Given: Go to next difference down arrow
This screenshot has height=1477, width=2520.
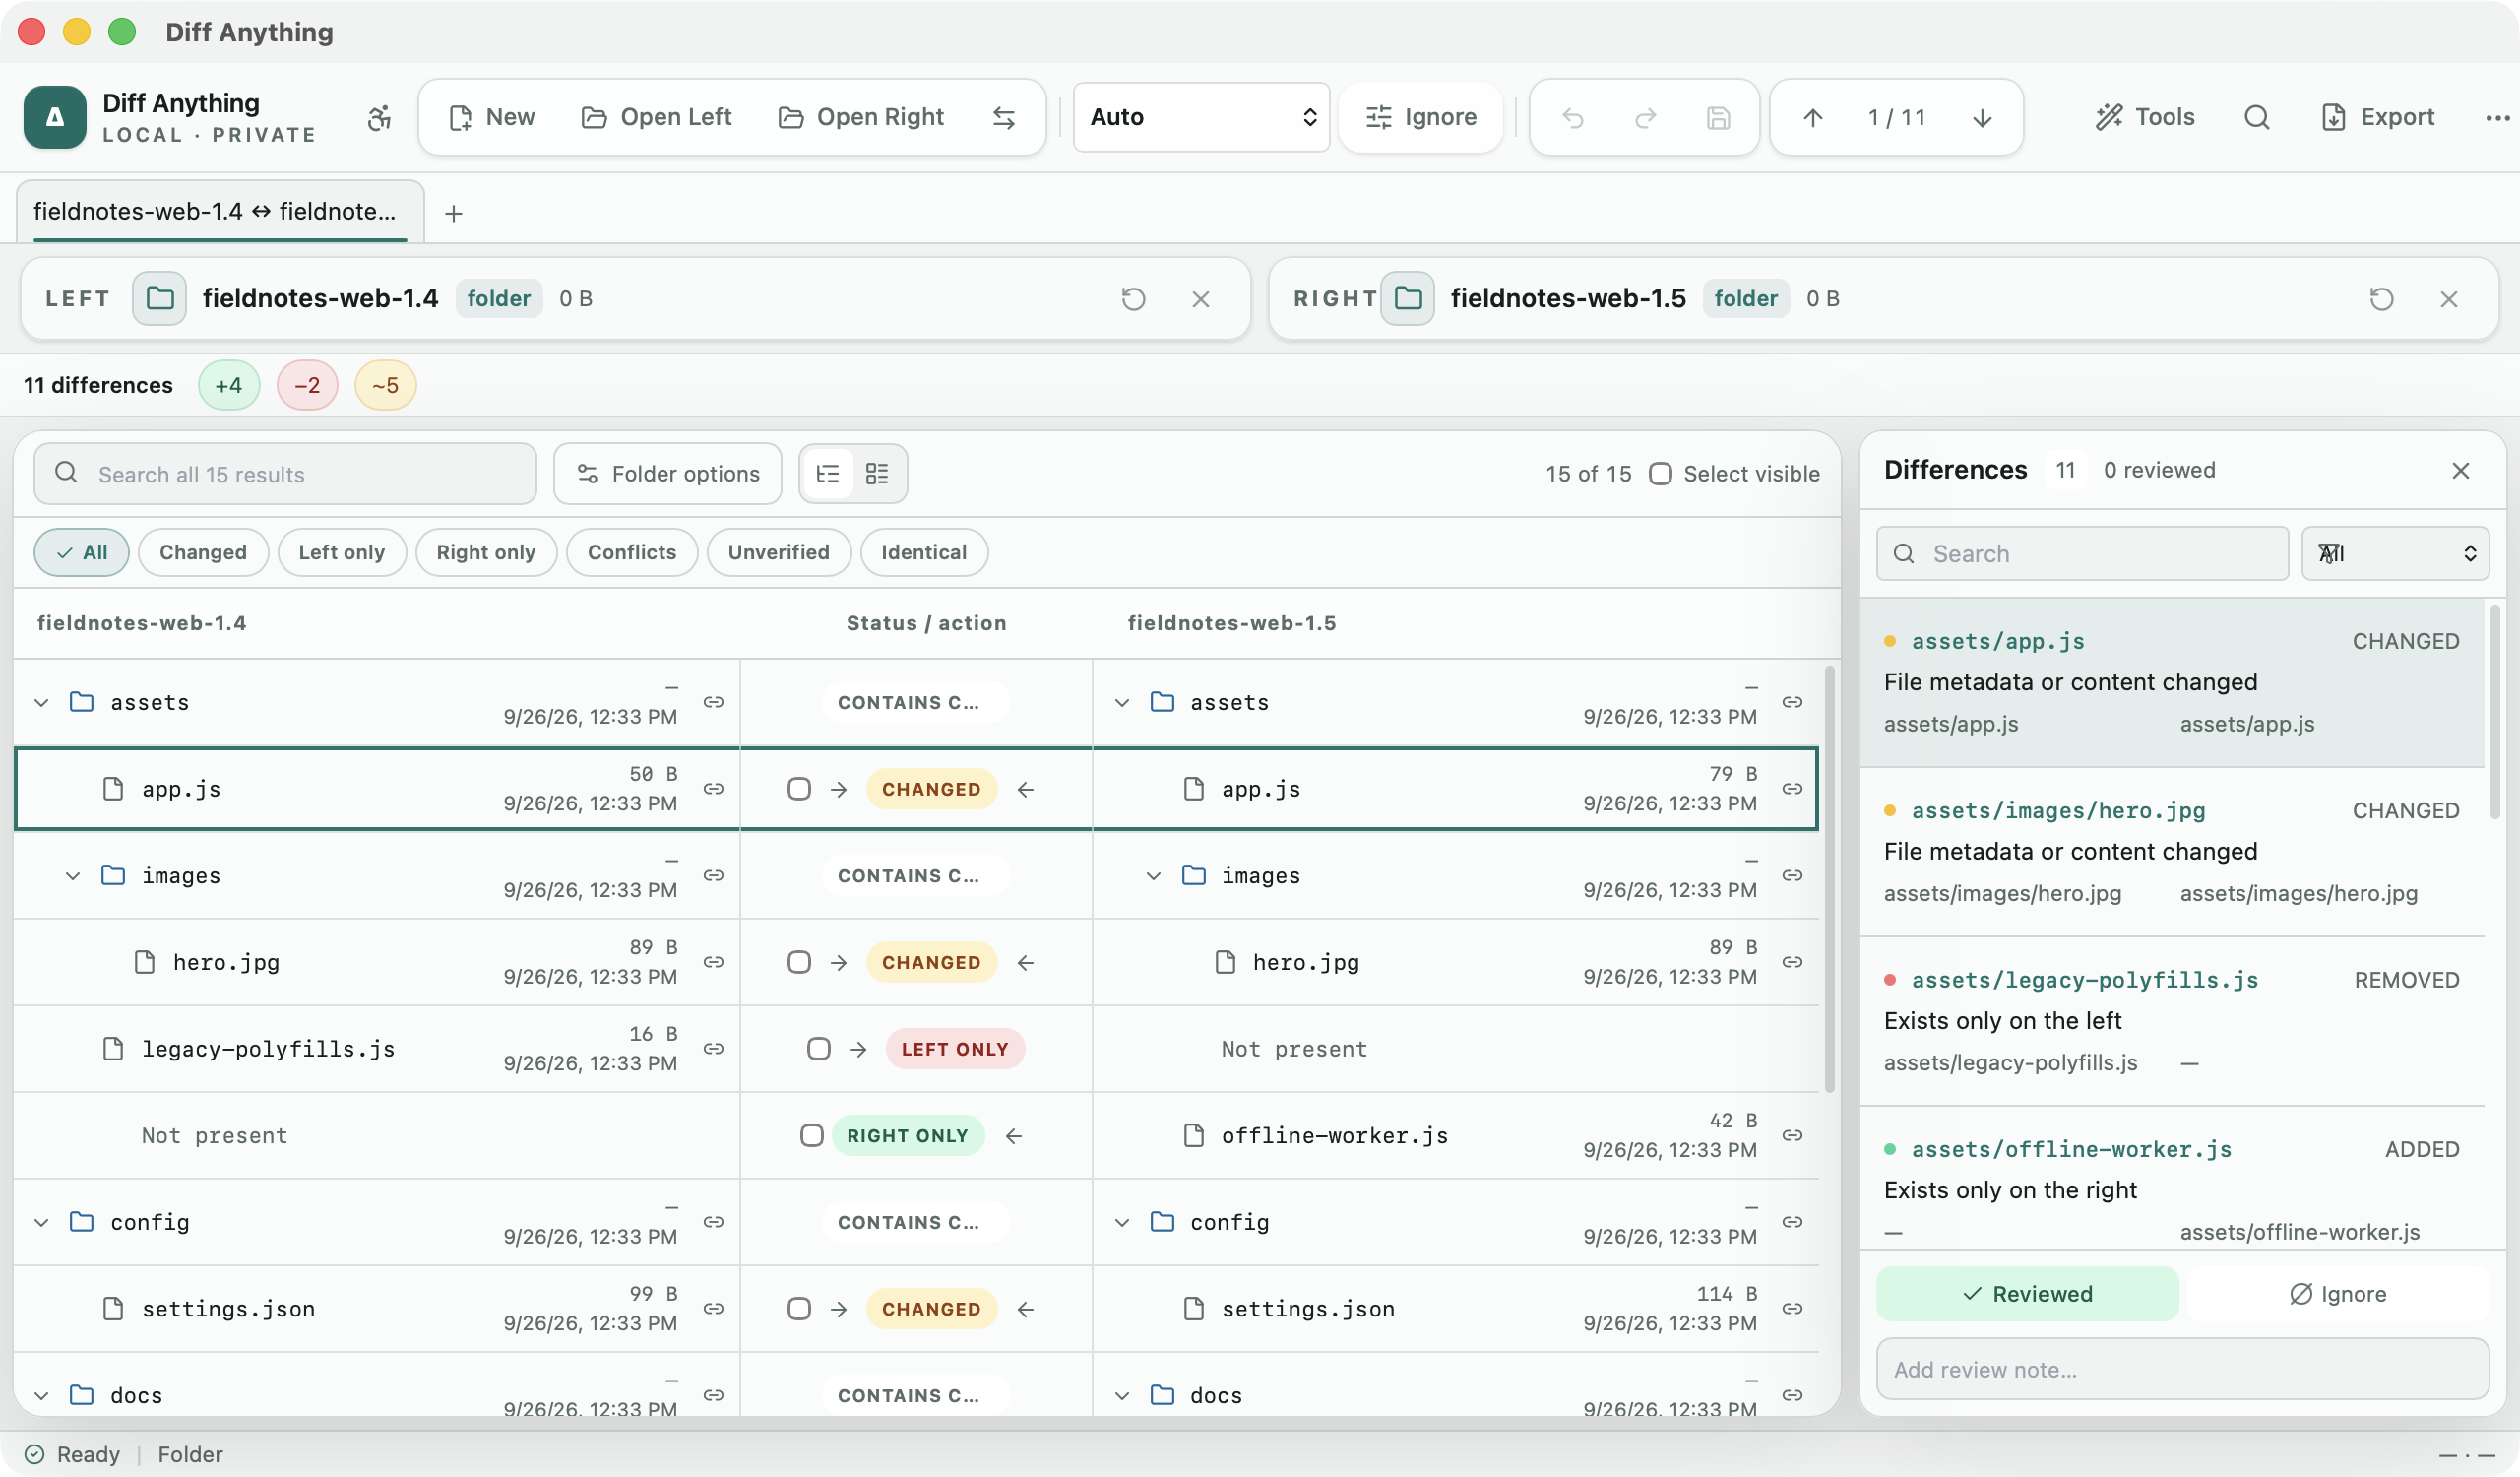Looking at the screenshot, I should 1982,118.
